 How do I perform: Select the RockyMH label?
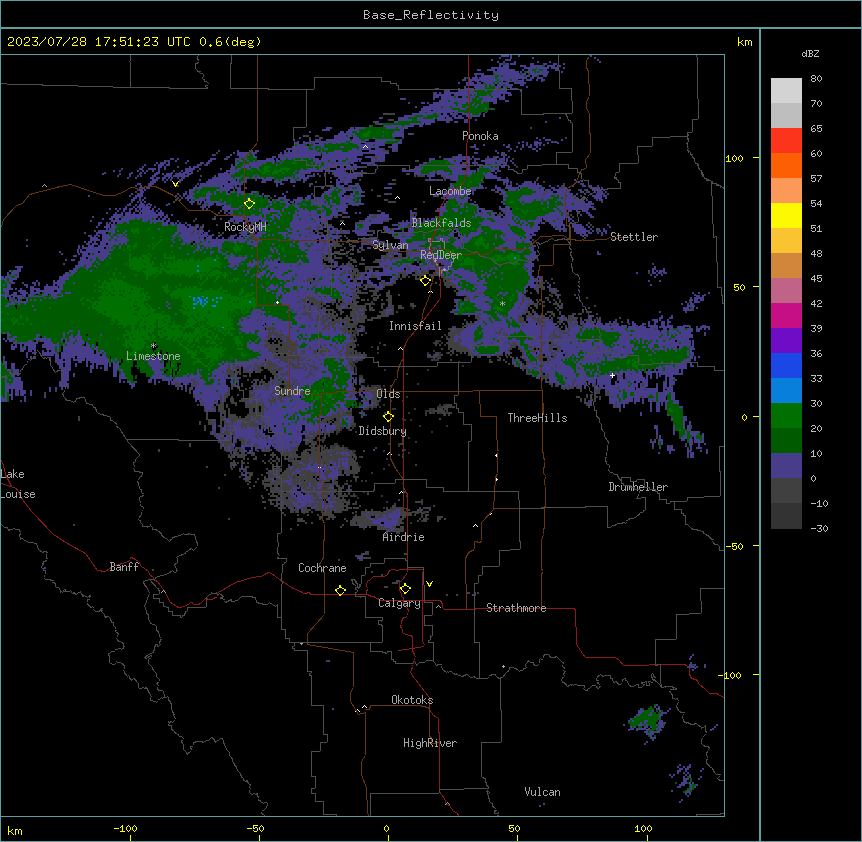245,227
